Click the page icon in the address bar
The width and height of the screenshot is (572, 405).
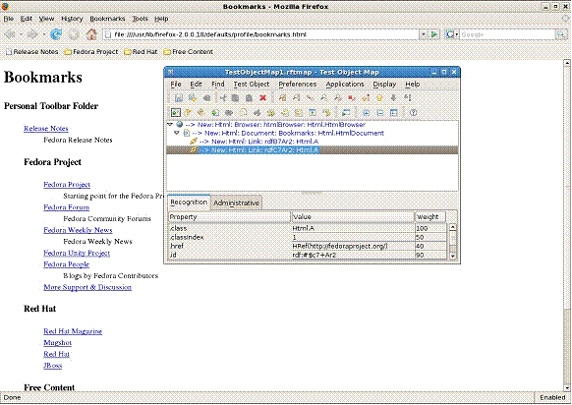(x=107, y=34)
